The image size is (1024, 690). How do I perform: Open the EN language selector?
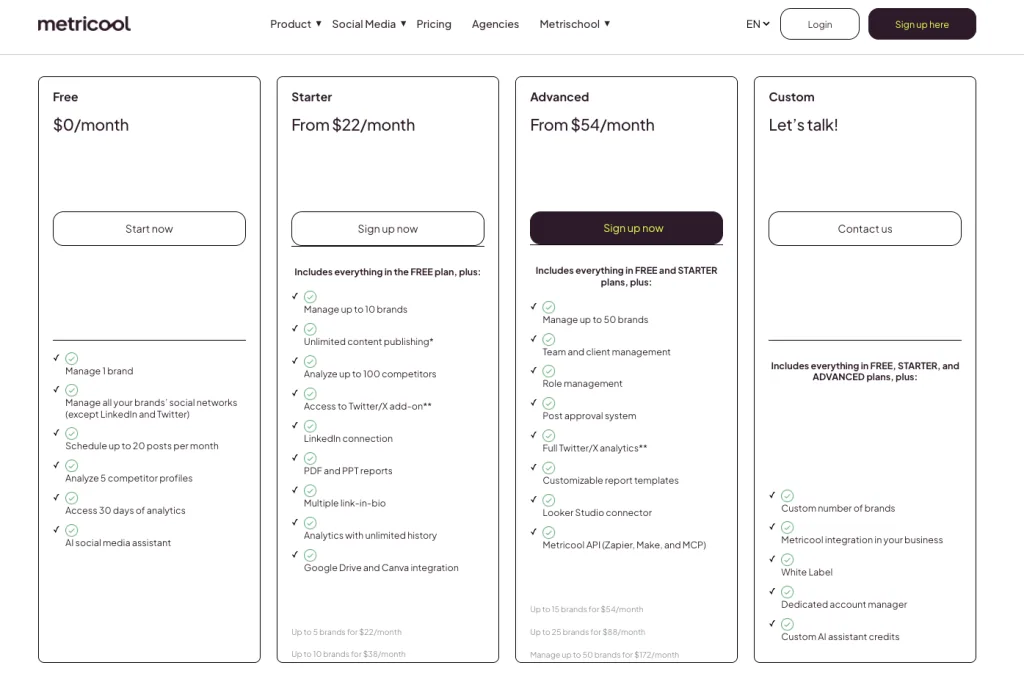(758, 24)
